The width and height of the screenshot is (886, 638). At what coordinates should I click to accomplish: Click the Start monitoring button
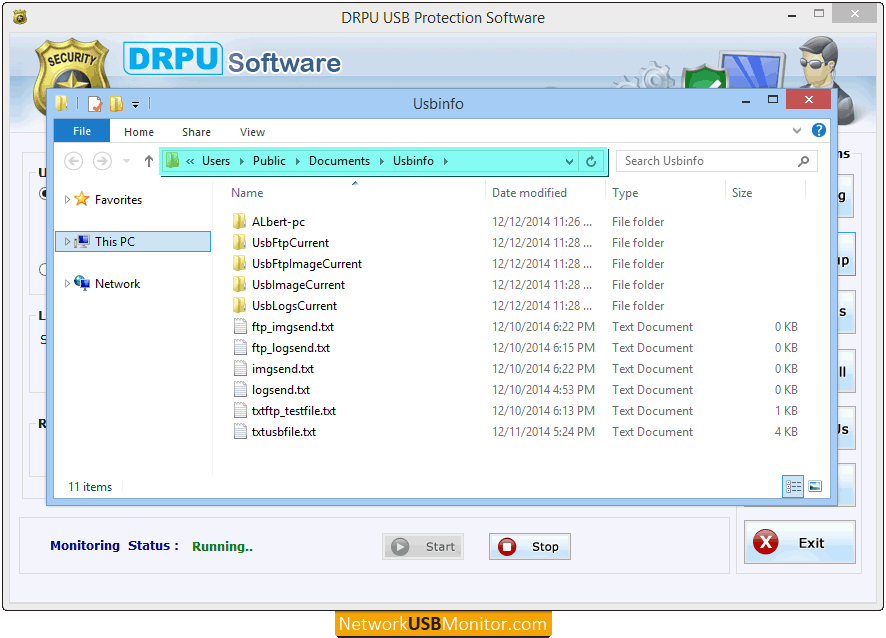tap(423, 546)
